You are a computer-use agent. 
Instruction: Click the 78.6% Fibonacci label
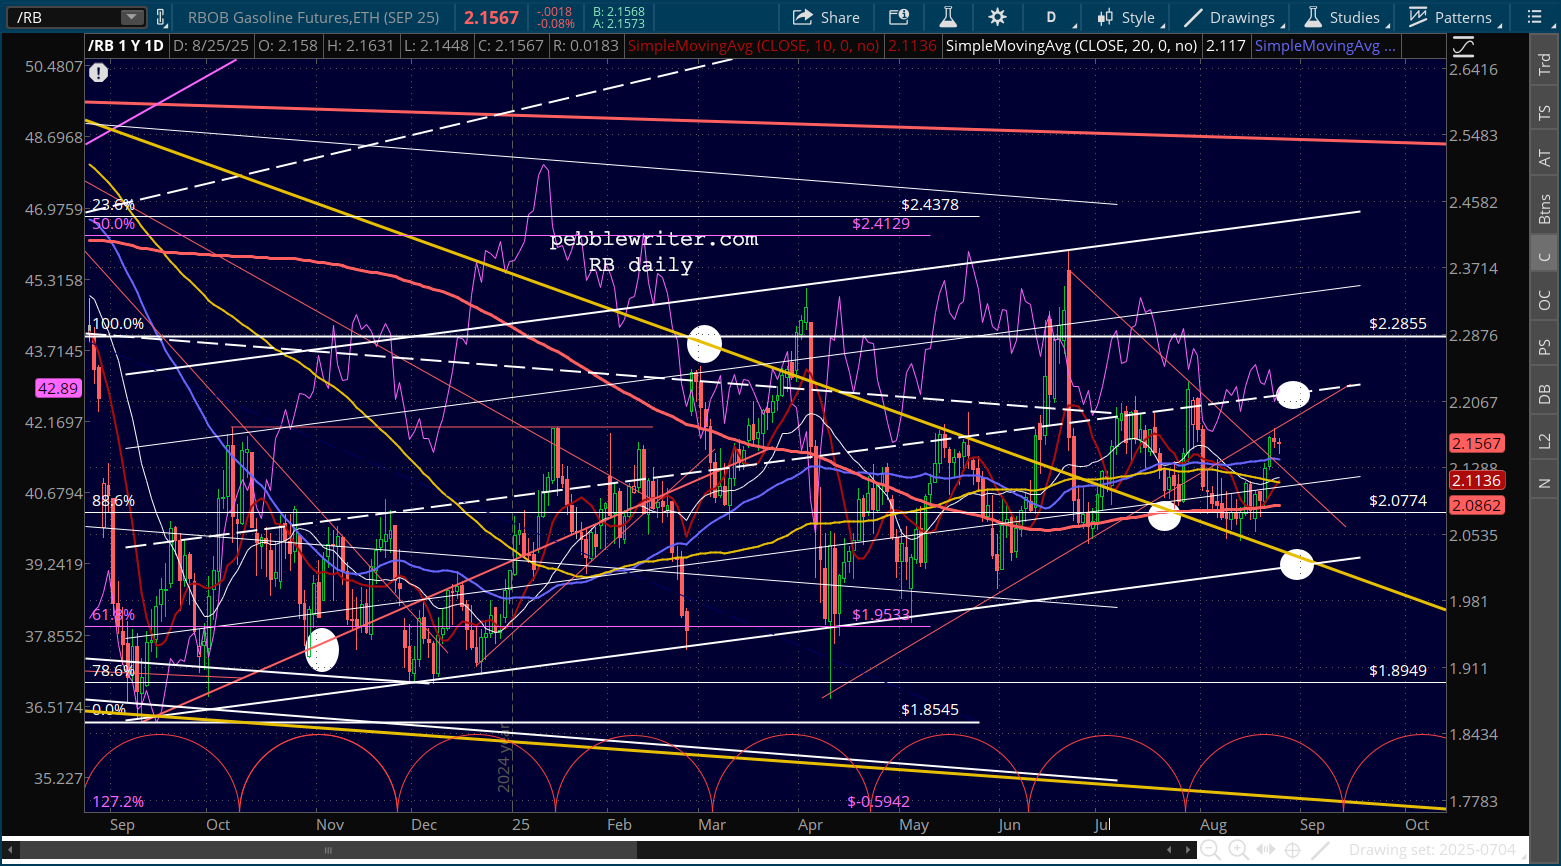click(113, 670)
